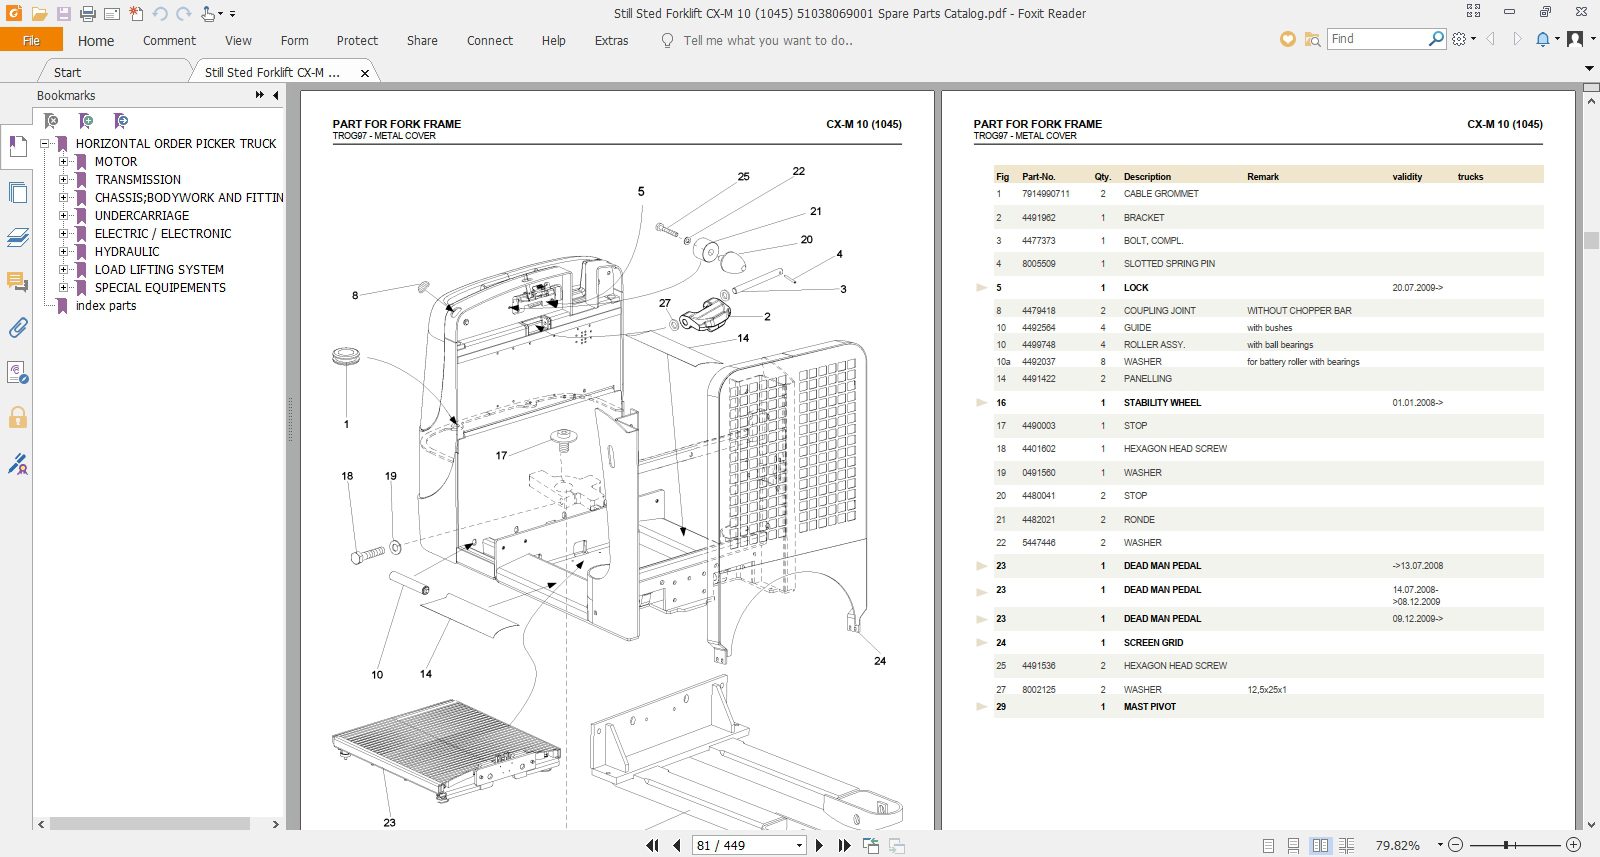
Task: Switch to the Start document tab
Action: 67,72
